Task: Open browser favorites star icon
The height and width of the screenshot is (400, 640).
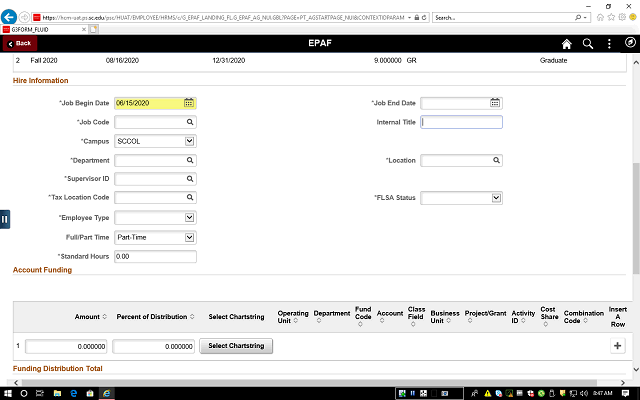Action: 611,17
